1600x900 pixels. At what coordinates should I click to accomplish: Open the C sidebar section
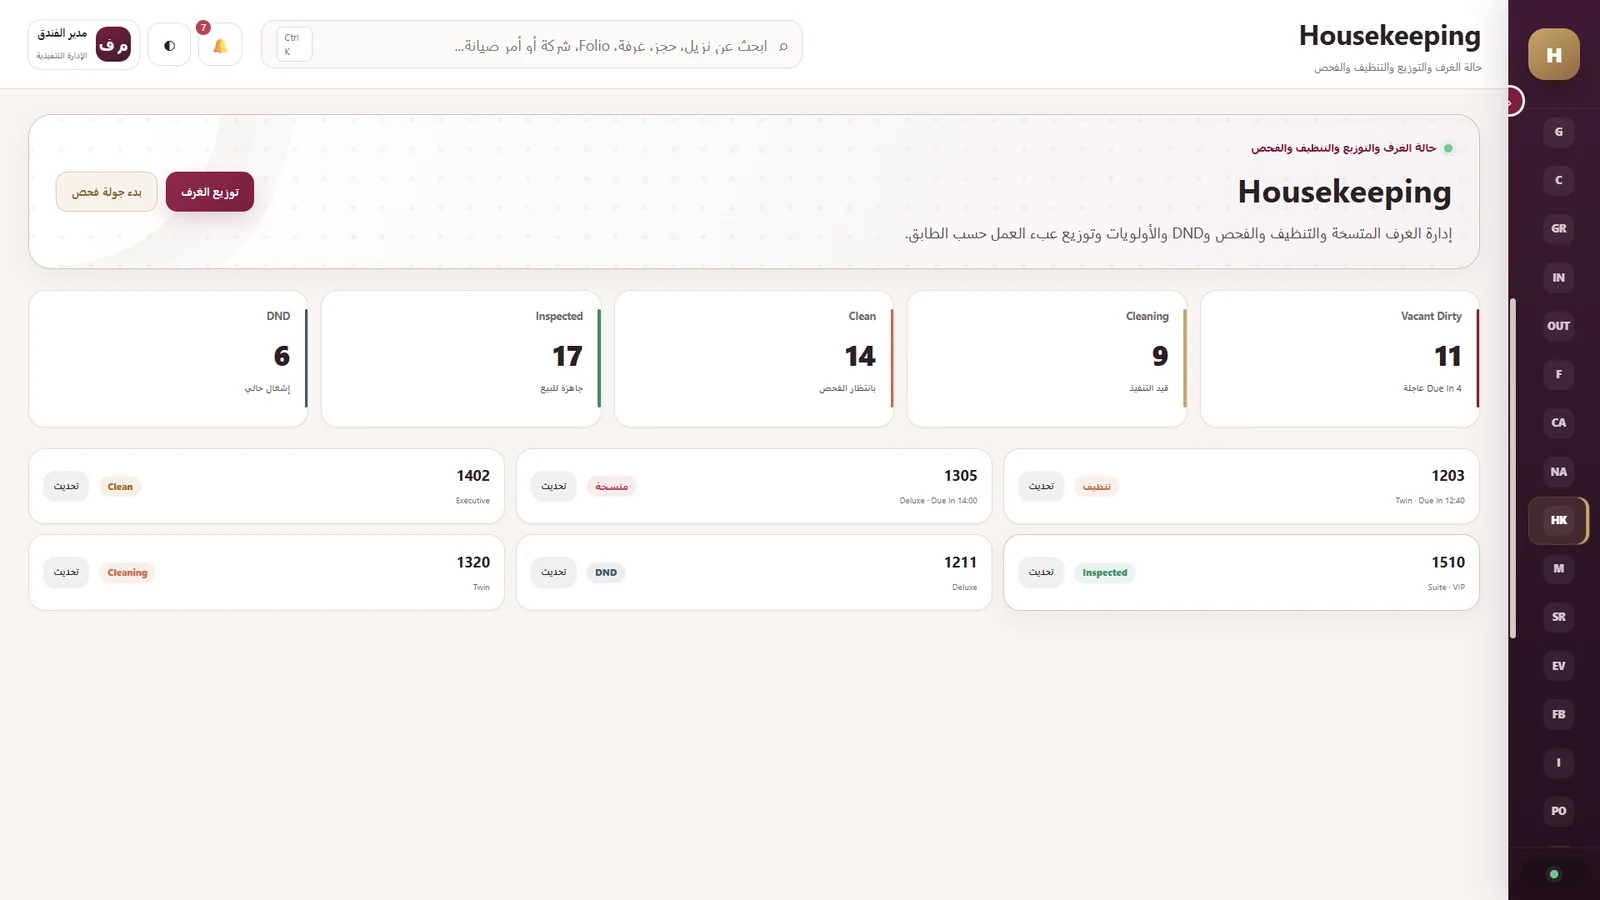(1558, 180)
